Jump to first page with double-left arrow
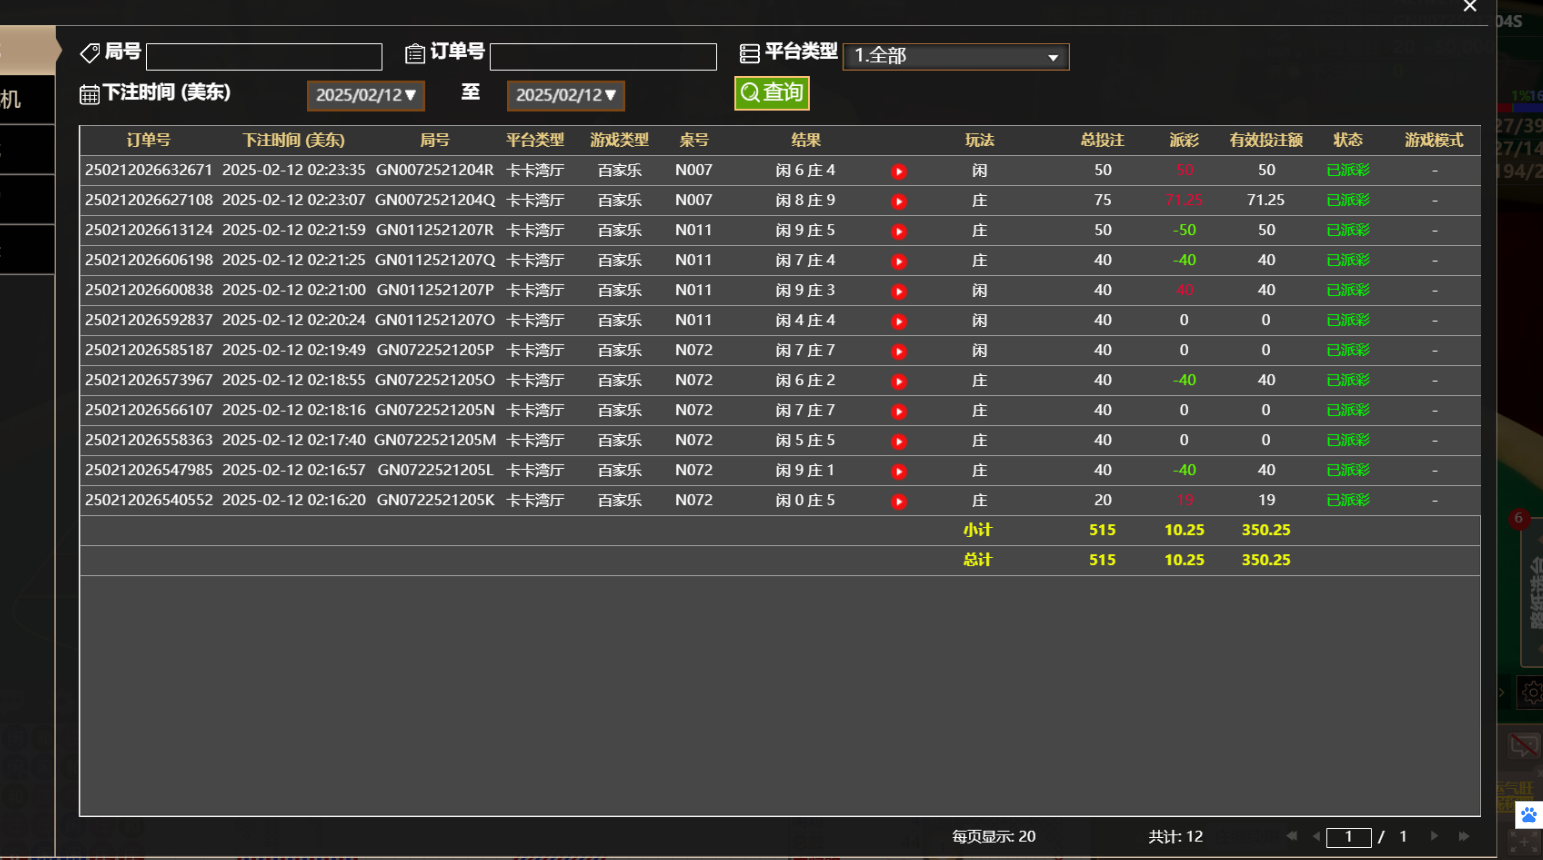1543x860 pixels. pyautogui.click(x=1291, y=836)
